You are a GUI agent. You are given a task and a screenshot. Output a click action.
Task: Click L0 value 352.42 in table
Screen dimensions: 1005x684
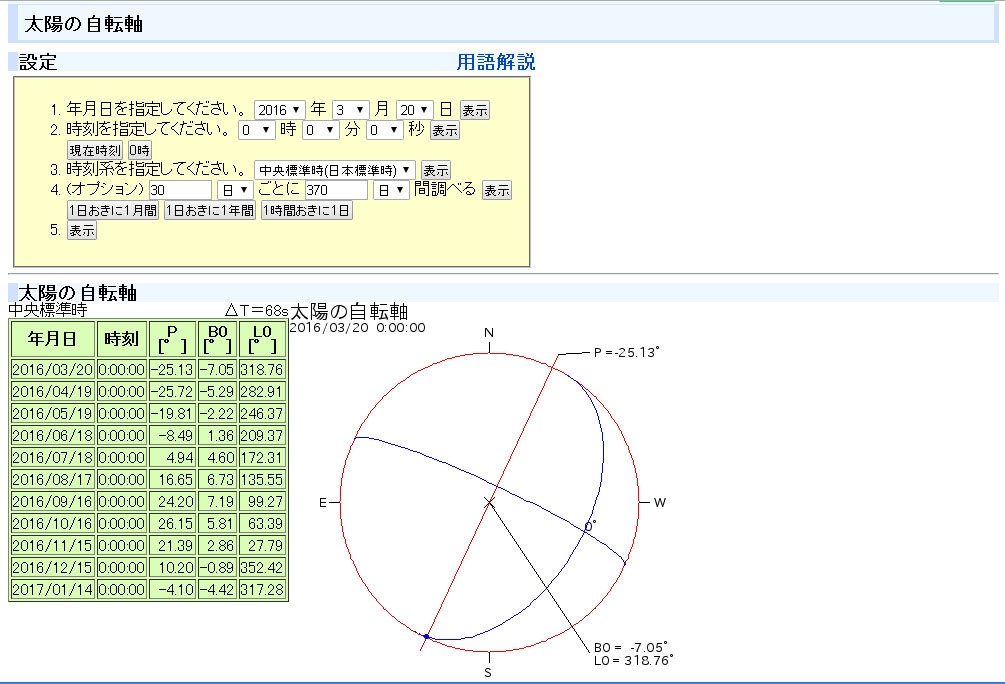point(262,567)
